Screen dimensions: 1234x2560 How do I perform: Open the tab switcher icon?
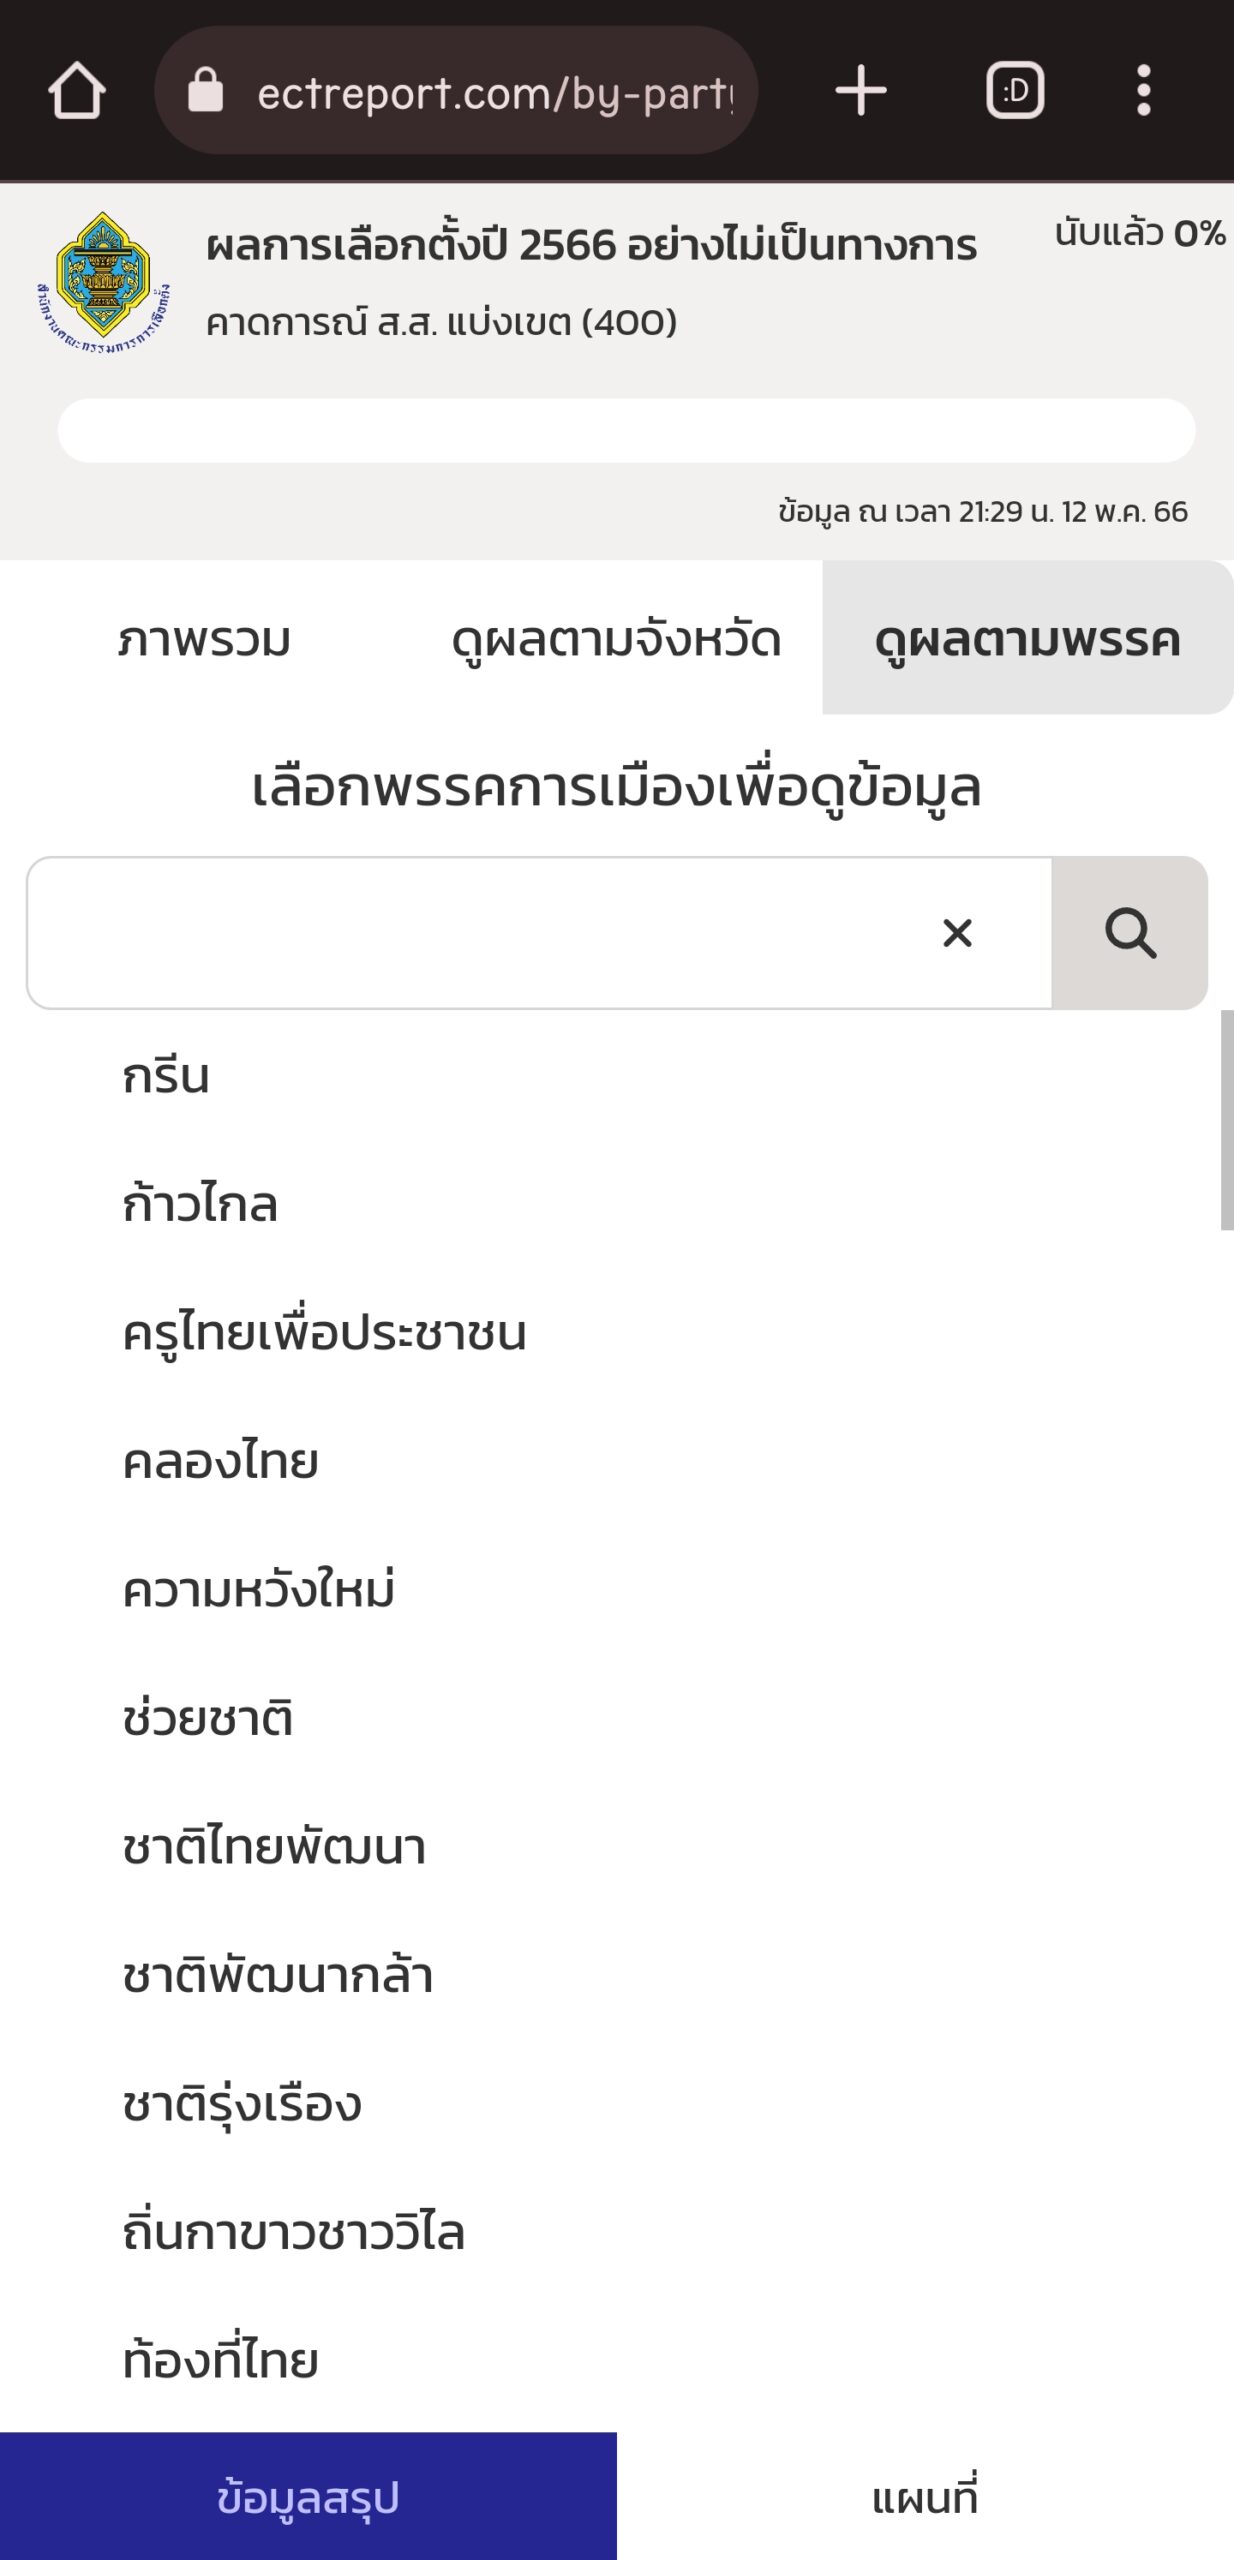coord(1015,92)
